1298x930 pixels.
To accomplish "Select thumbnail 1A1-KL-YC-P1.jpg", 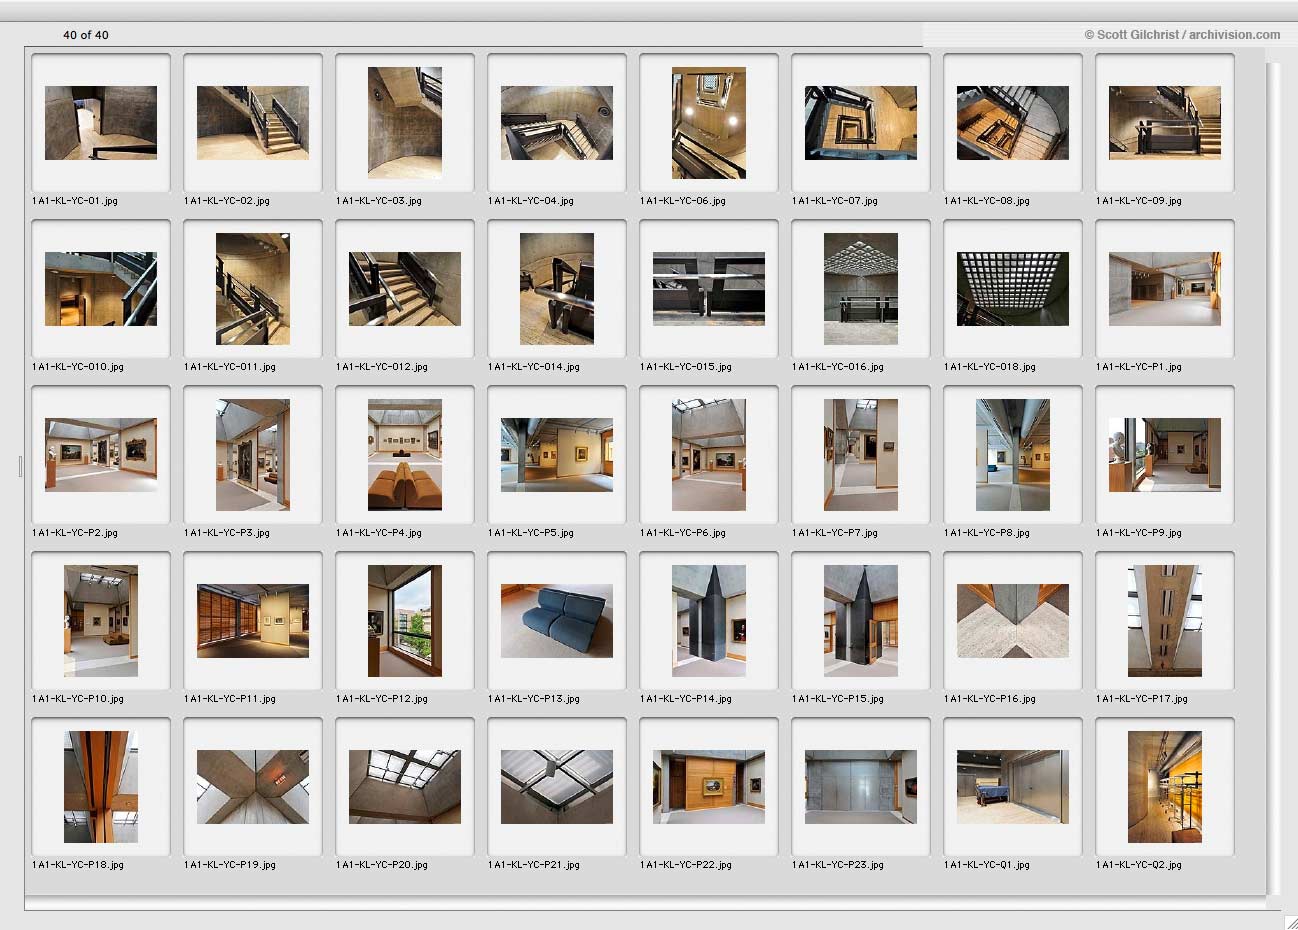I will pyautogui.click(x=1165, y=289).
